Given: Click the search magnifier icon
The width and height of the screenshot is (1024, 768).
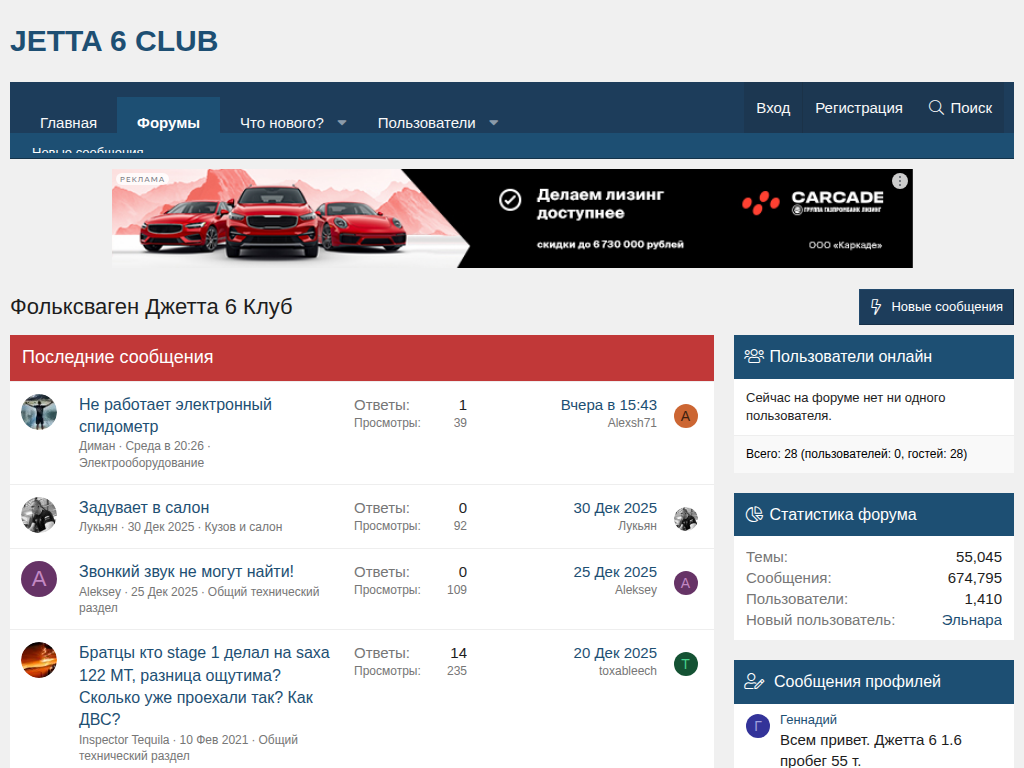Looking at the screenshot, I should tap(936, 108).
